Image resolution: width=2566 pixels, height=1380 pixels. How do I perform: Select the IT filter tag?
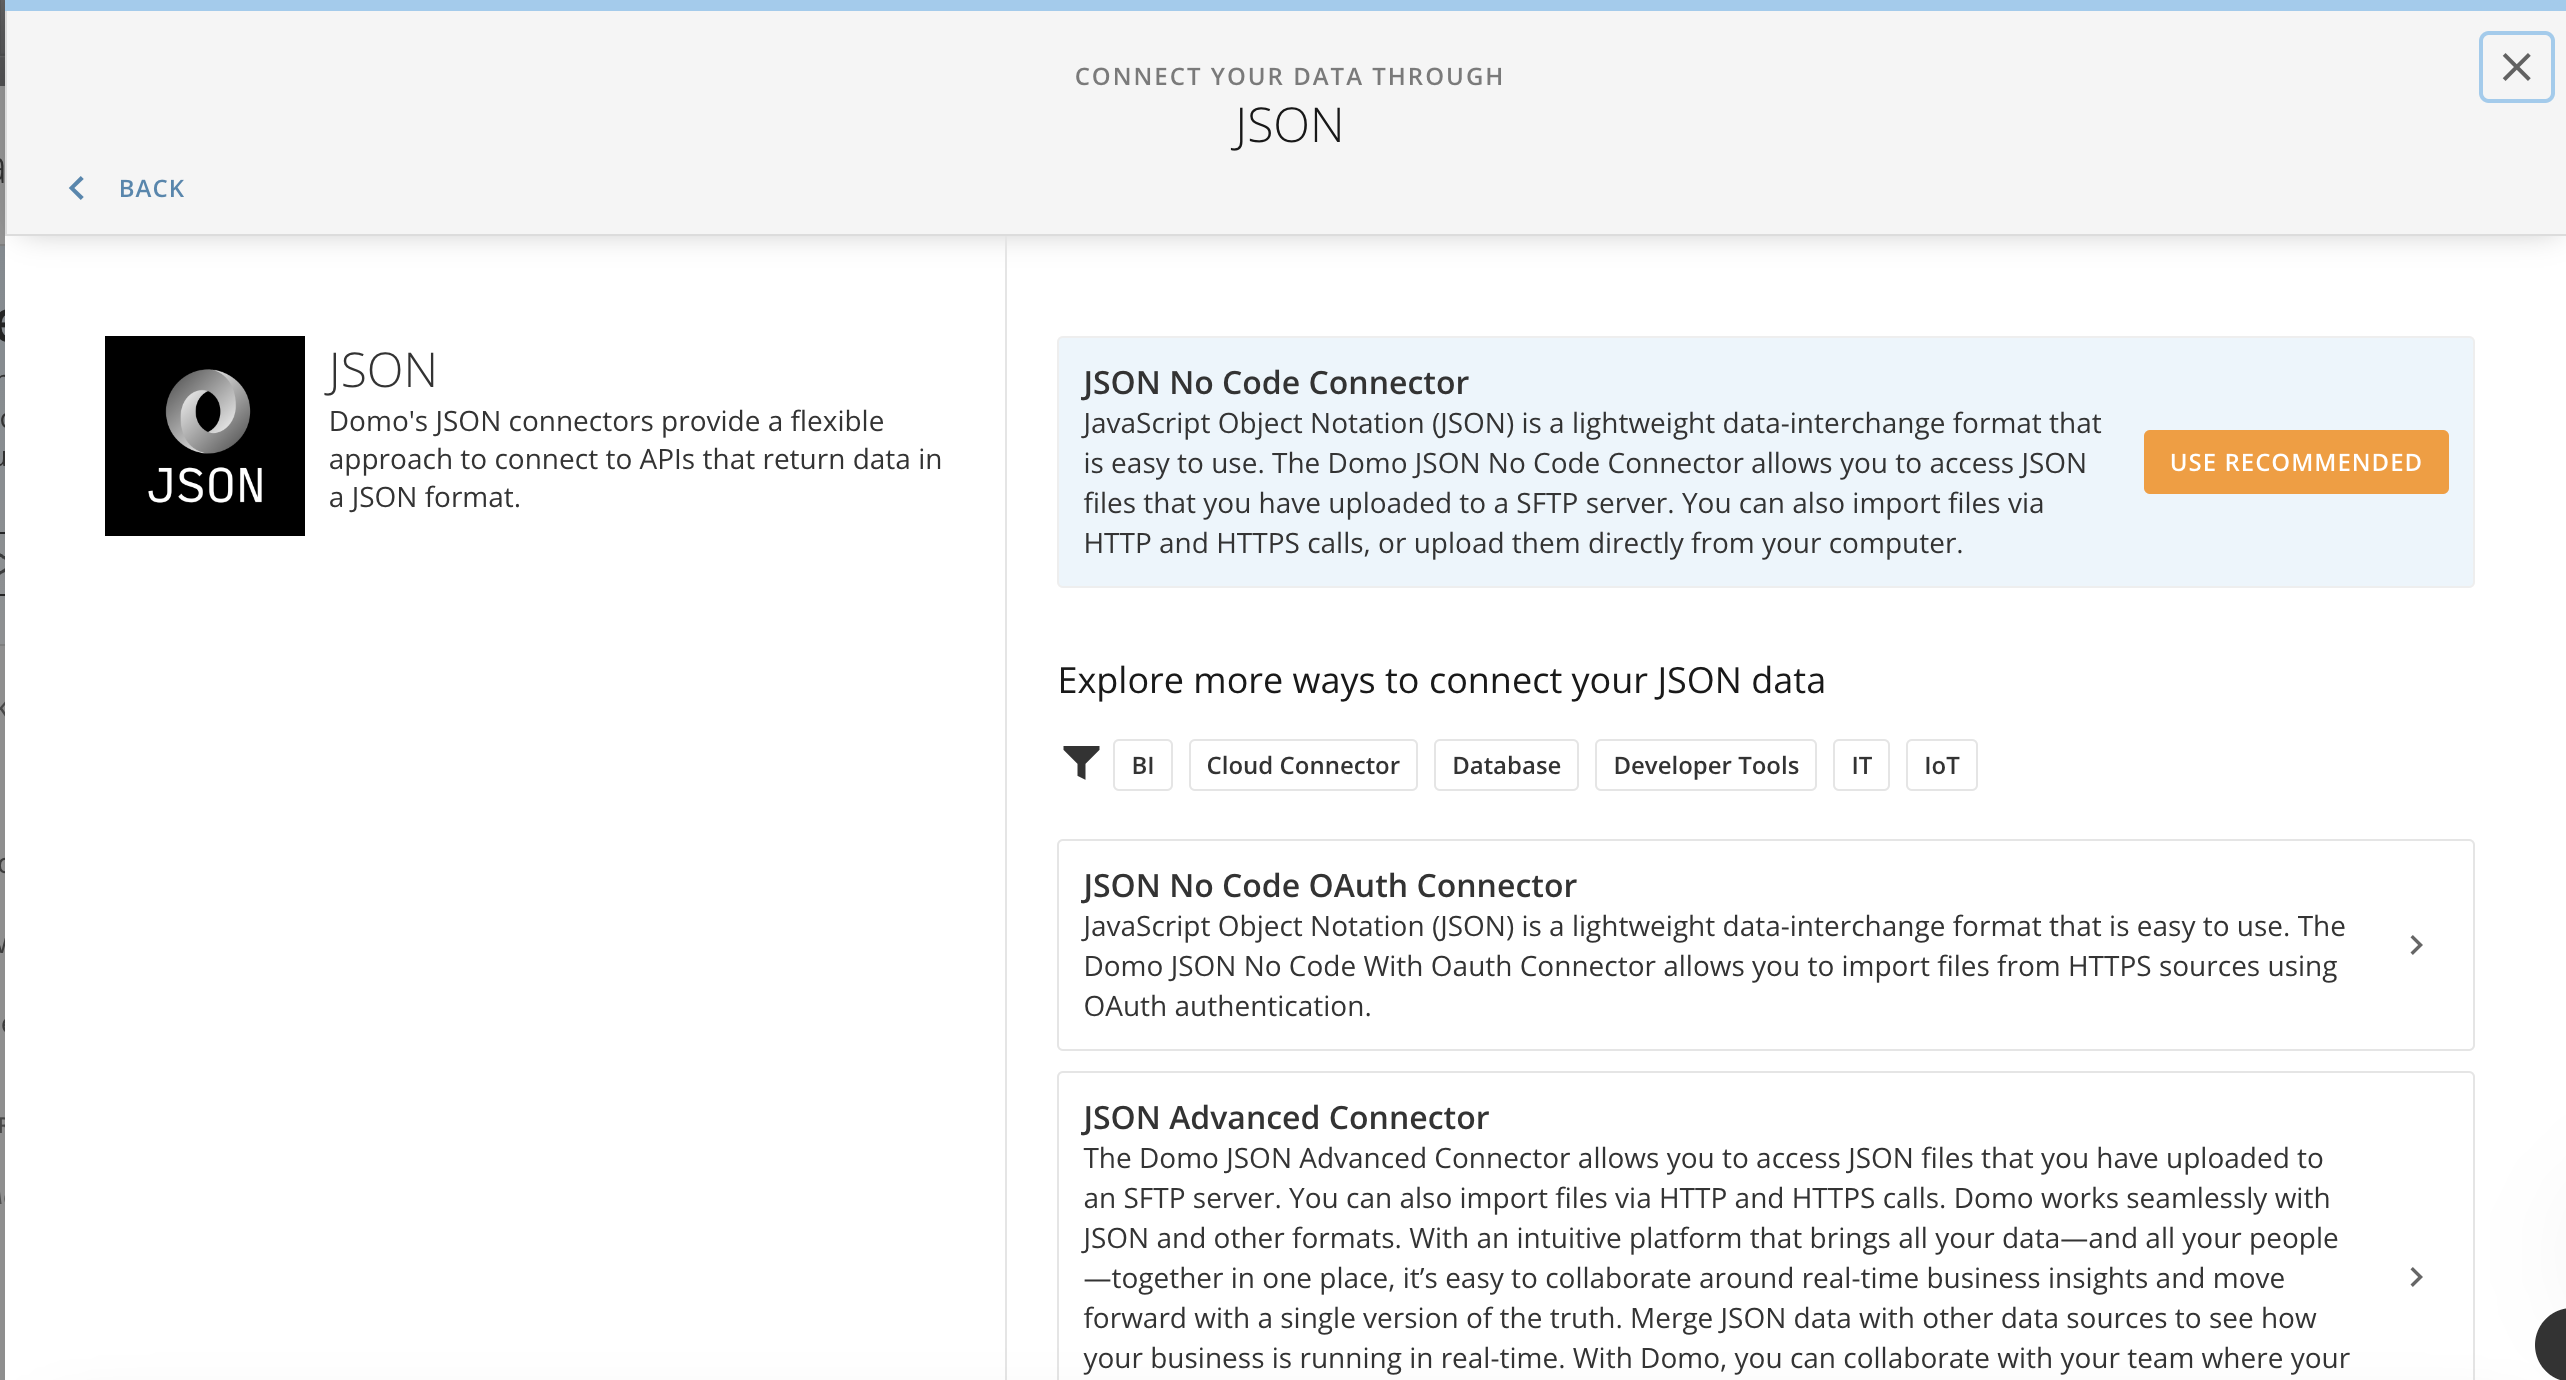point(1860,765)
